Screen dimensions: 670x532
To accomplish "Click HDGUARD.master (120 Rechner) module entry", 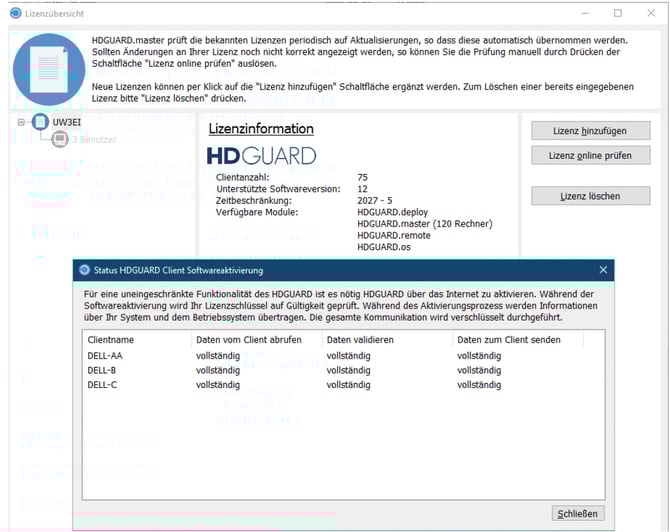I will click(425, 223).
